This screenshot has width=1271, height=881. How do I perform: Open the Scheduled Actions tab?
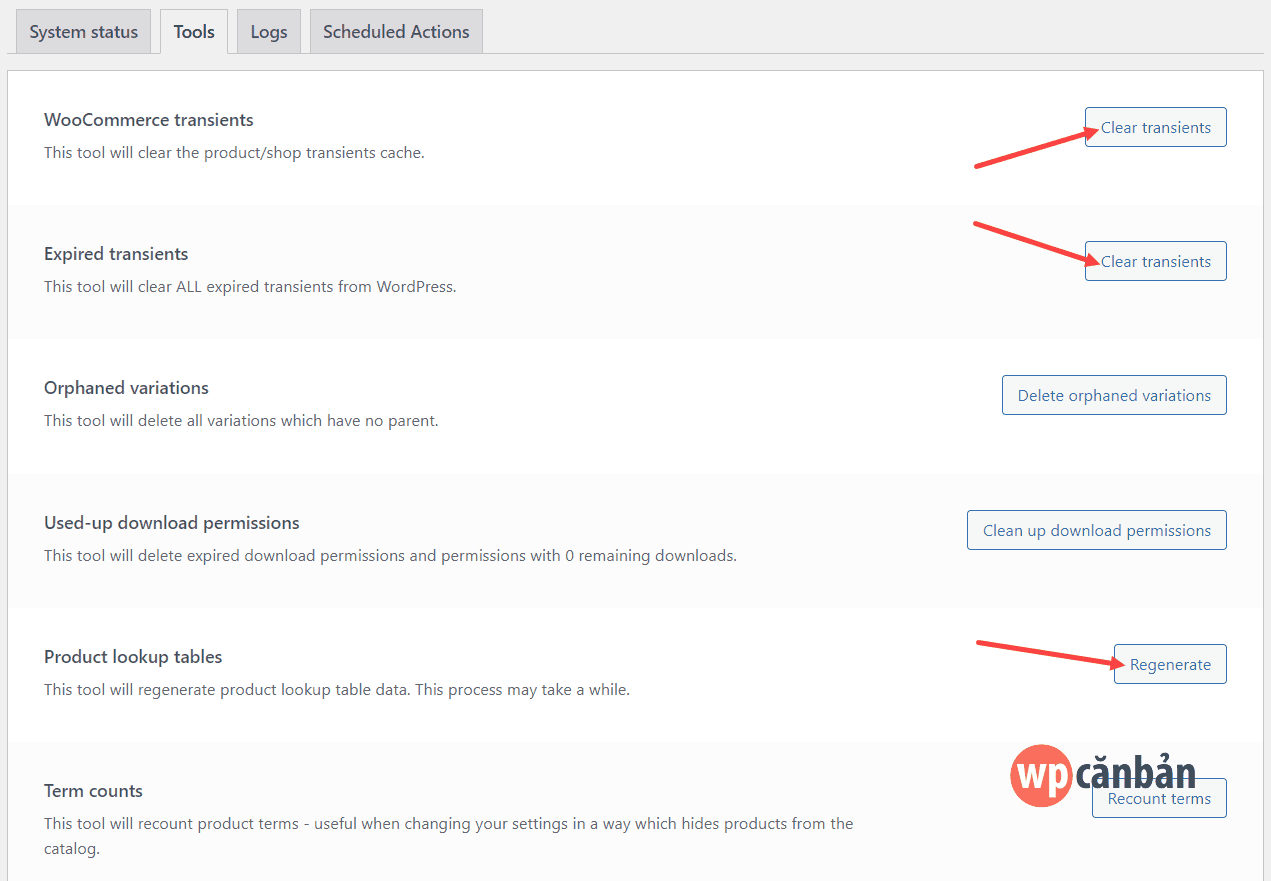(x=395, y=31)
